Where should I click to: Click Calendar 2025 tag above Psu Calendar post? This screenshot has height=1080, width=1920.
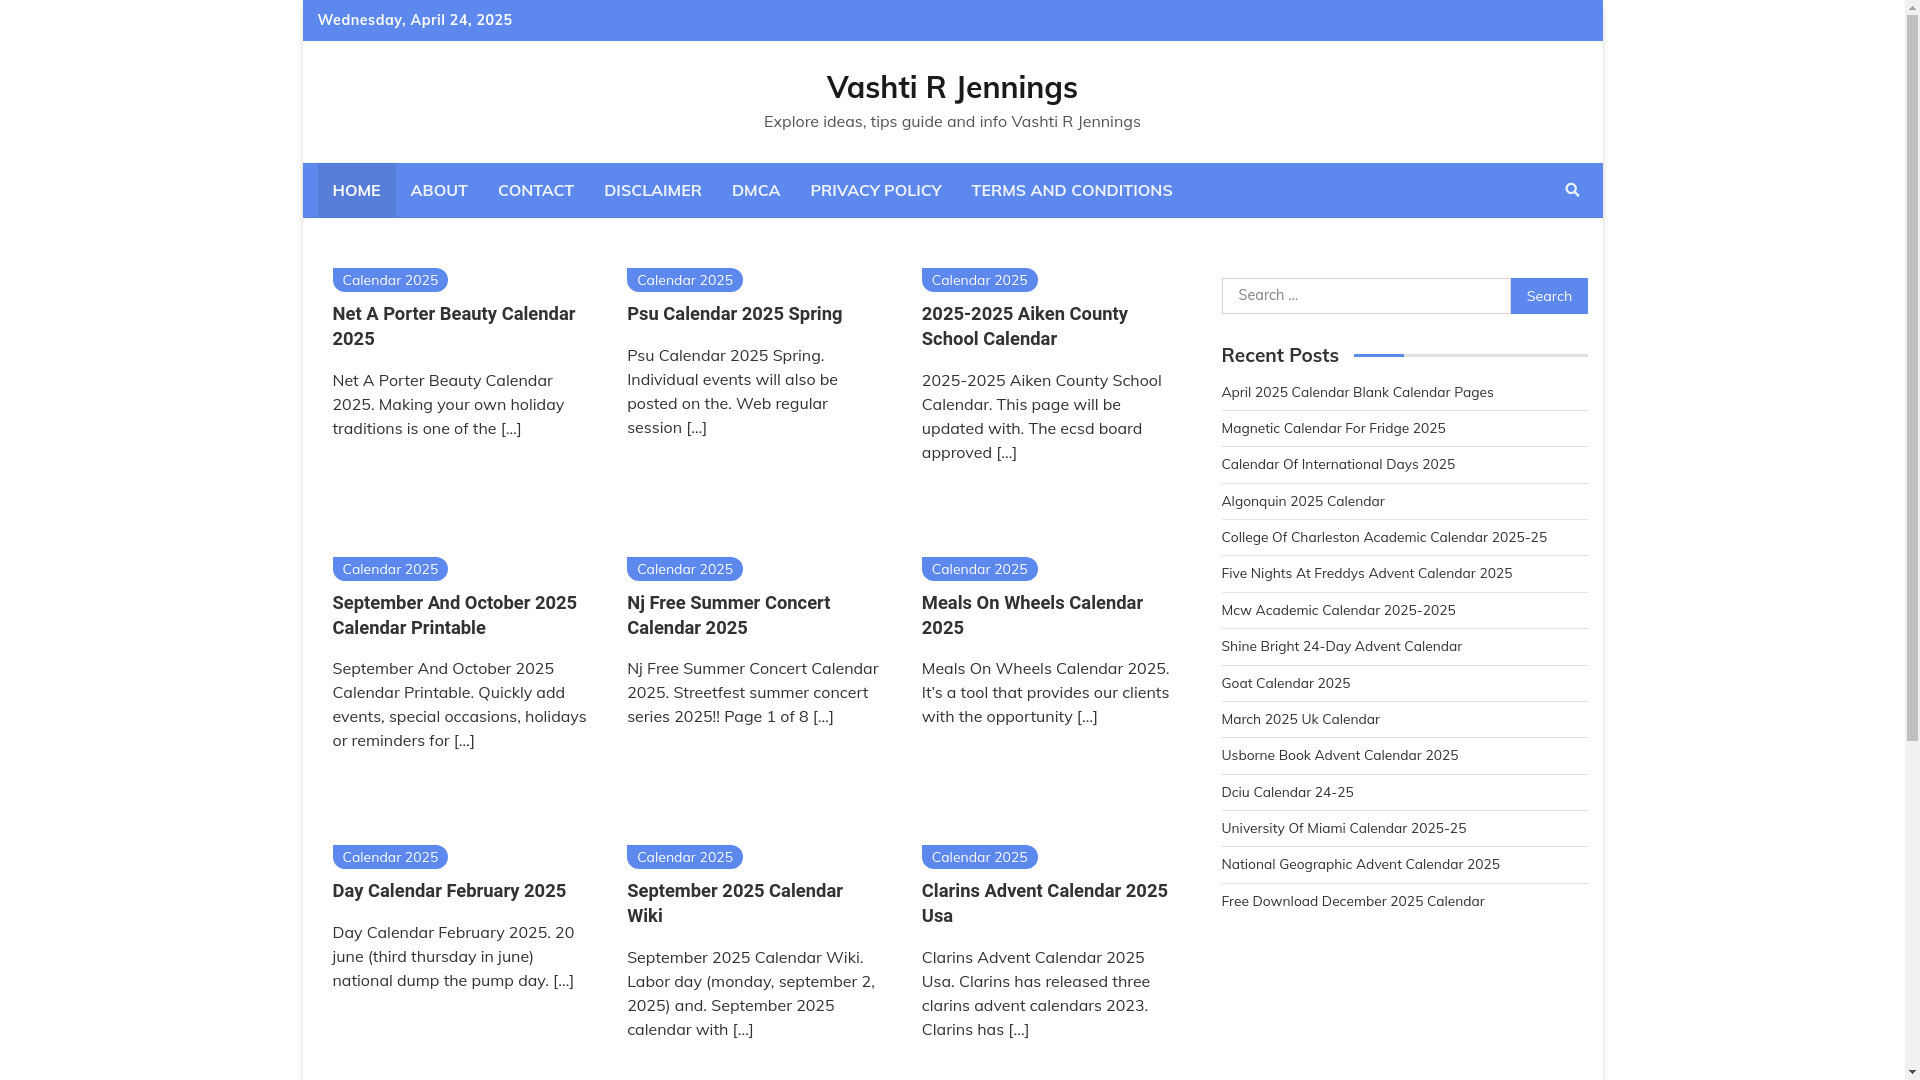click(685, 280)
